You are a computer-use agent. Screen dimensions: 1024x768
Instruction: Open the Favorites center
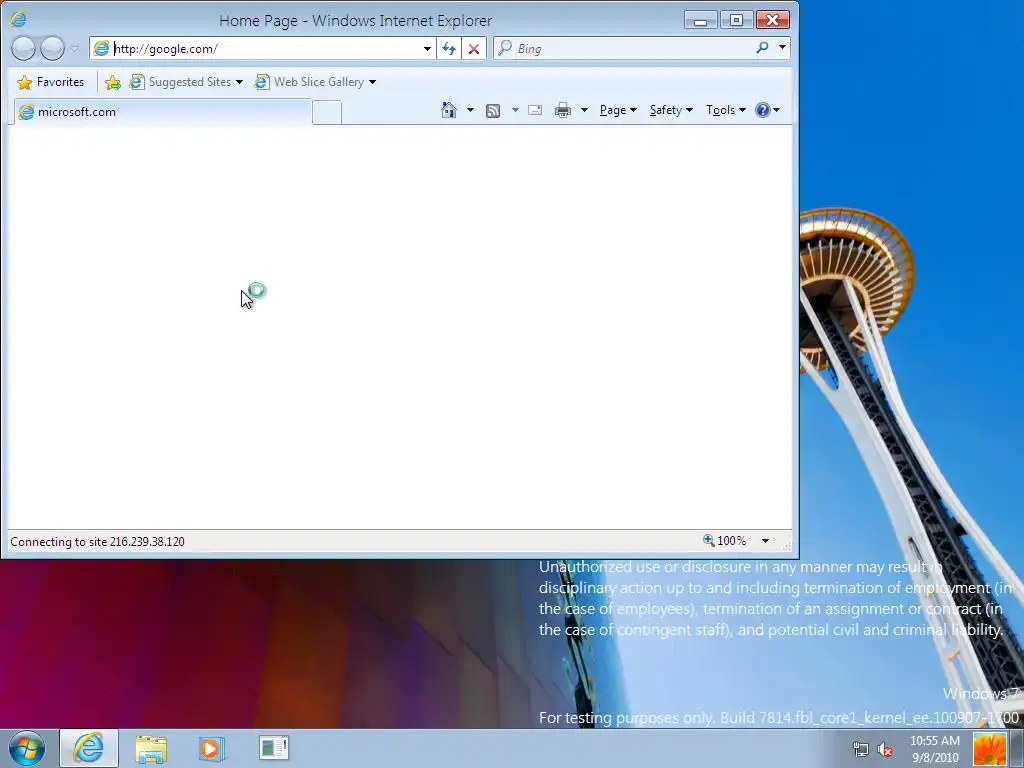[51, 82]
